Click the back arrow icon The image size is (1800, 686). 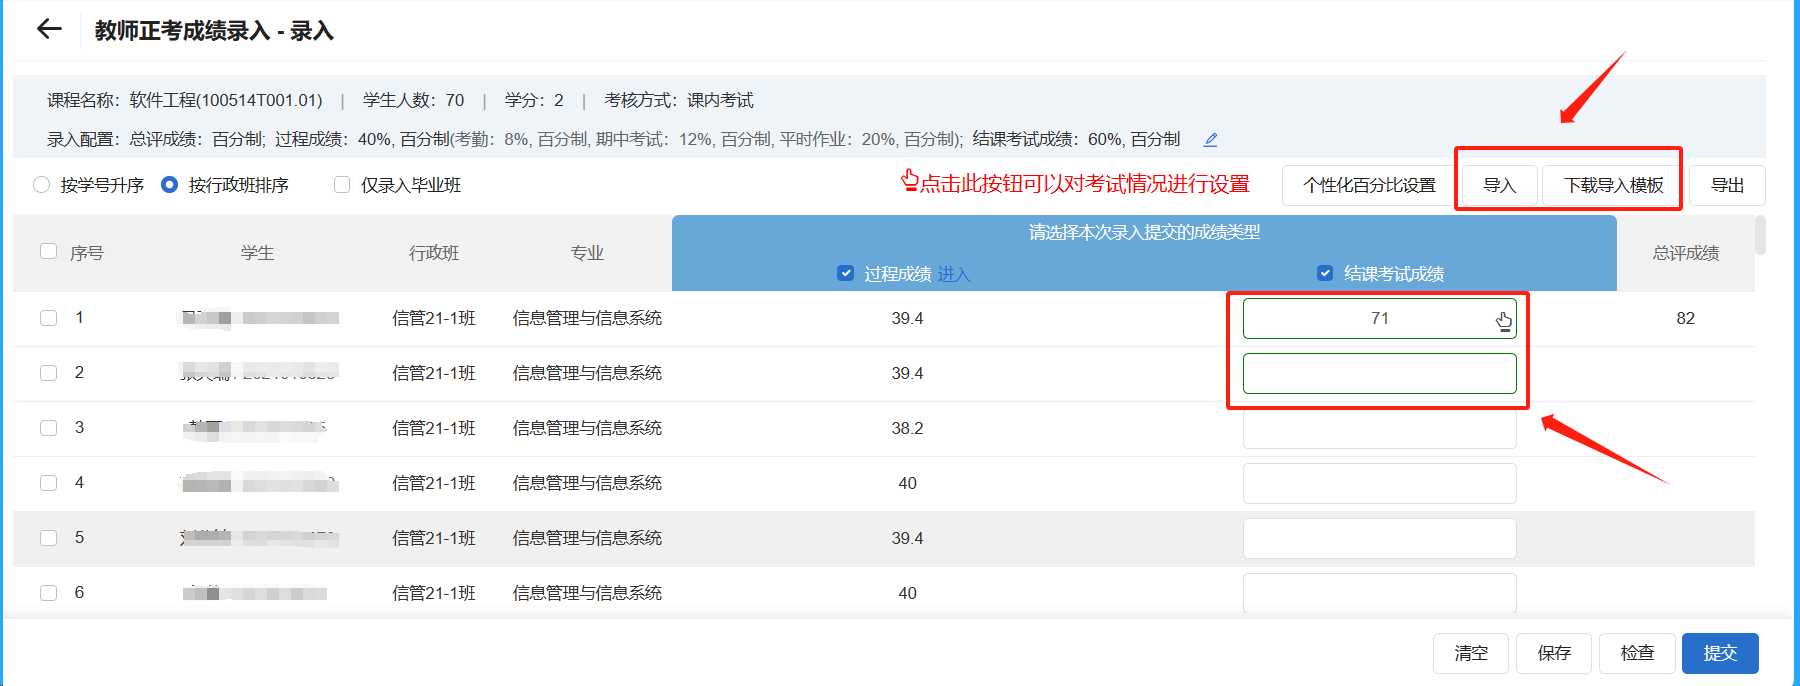(x=49, y=29)
